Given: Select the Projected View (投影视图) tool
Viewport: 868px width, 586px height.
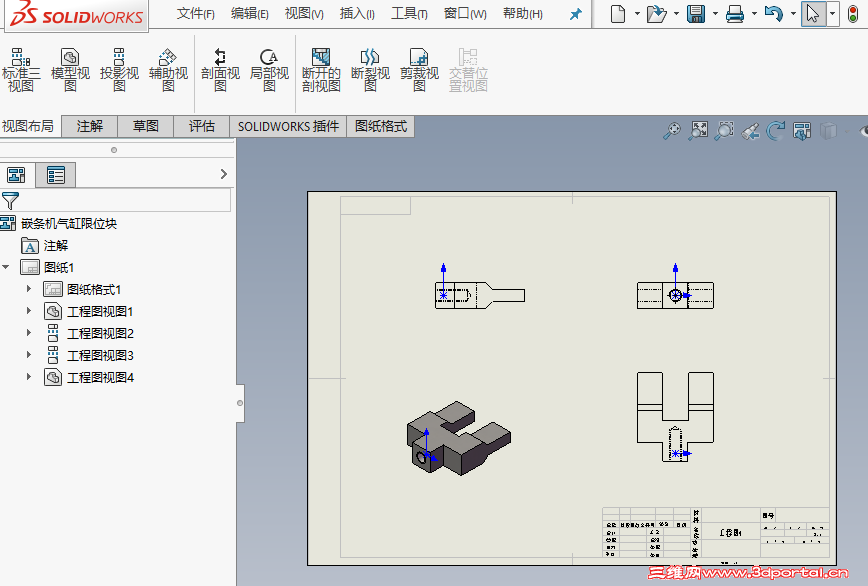Looking at the screenshot, I should pos(119,70).
